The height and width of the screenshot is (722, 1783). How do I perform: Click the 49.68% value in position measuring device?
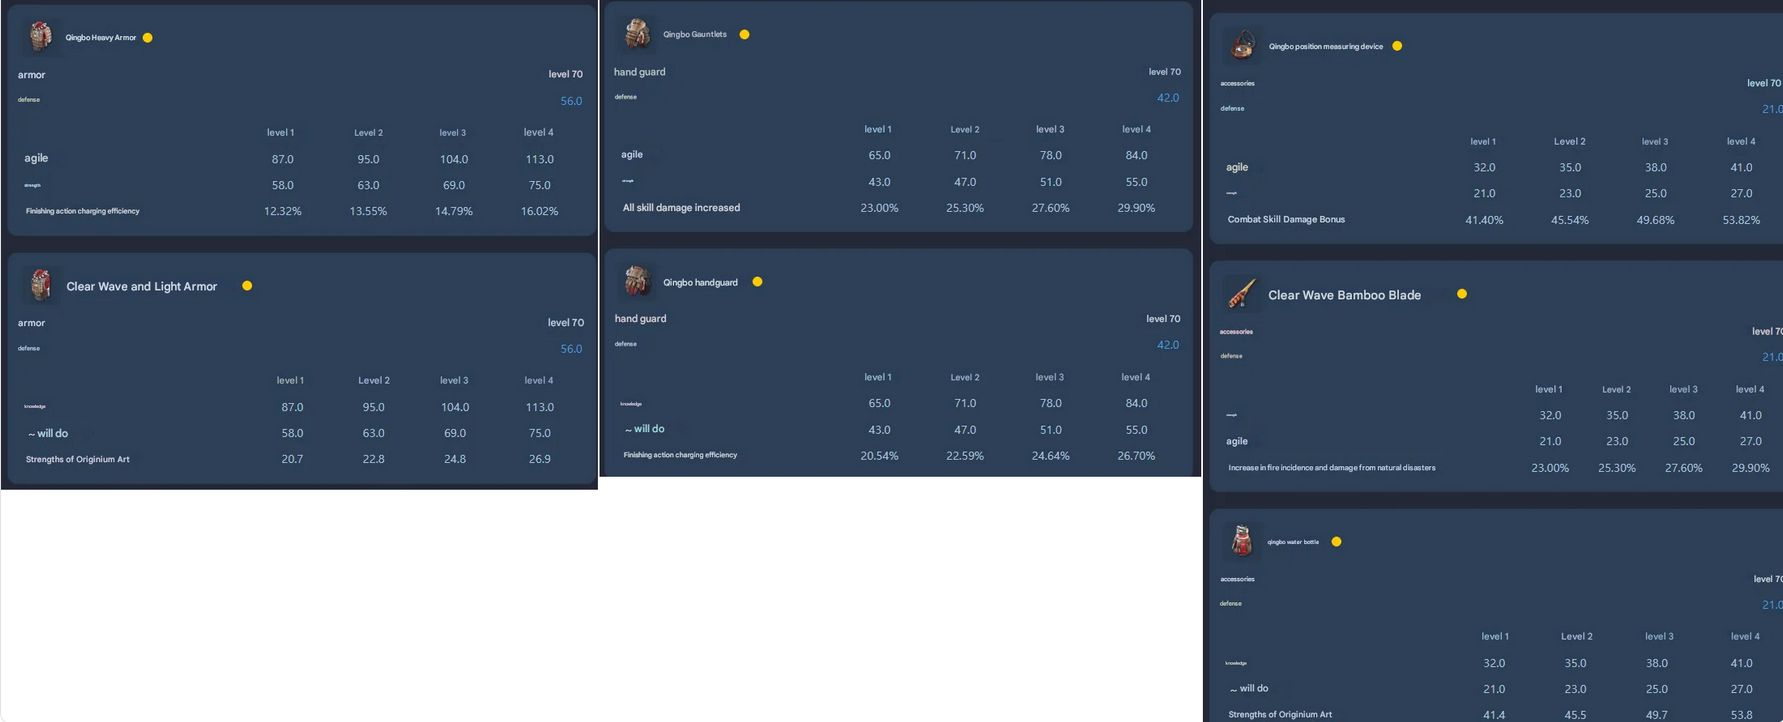coord(1655,220)
